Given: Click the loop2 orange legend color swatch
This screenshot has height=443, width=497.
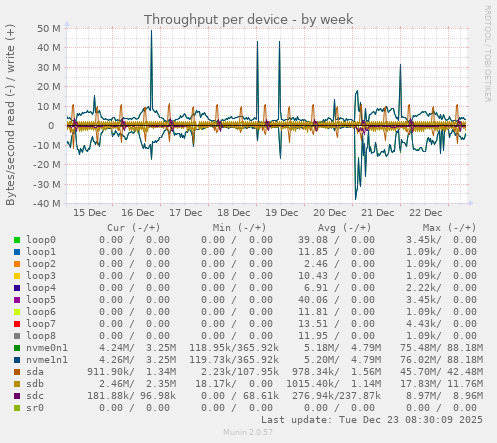Looking at the screenshot, I should (17, 264).
